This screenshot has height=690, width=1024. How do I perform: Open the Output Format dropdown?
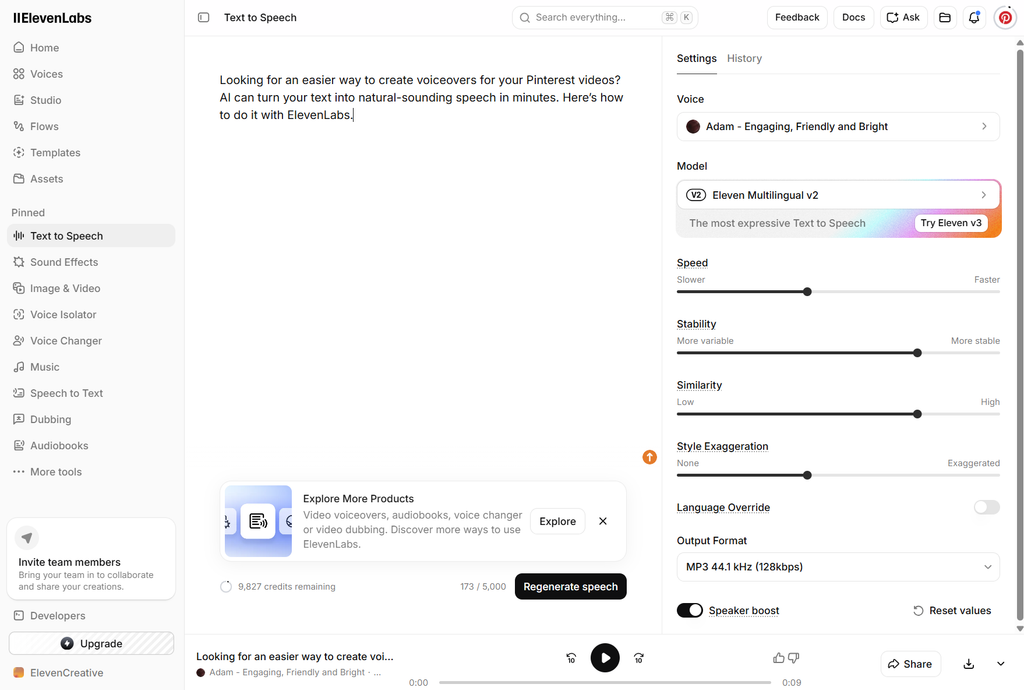click(x=838, y=567)
